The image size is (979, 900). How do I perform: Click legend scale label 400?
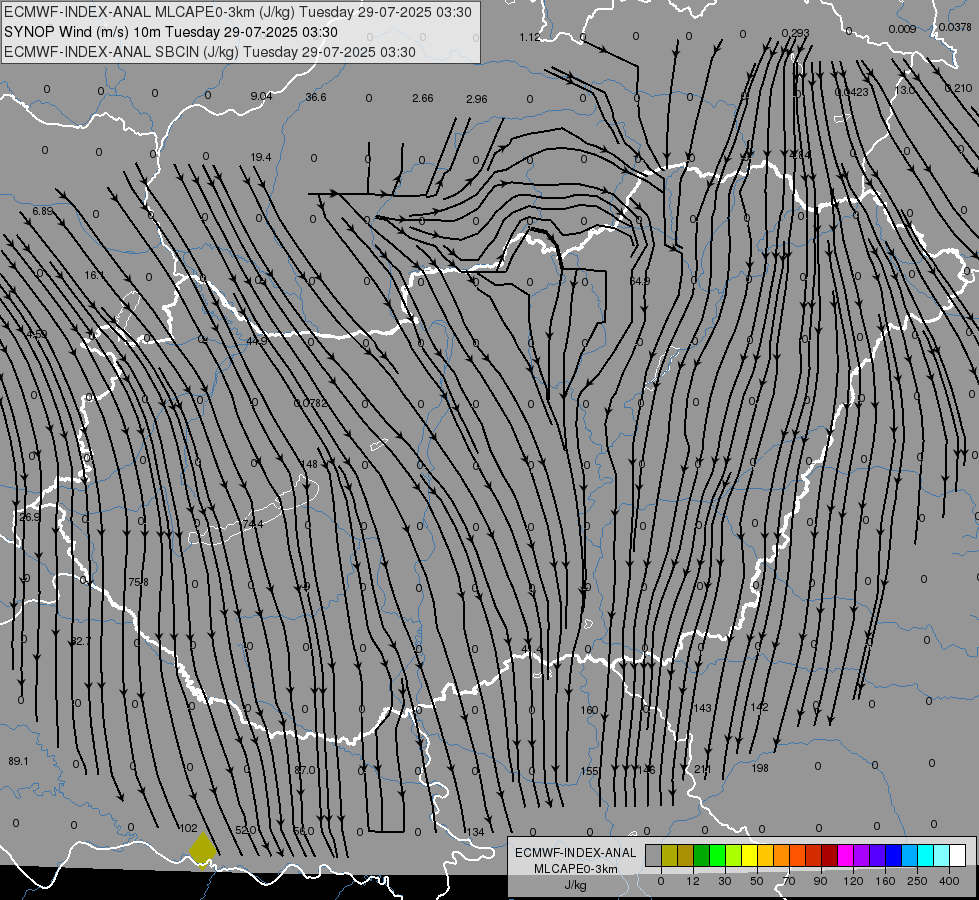949,881
